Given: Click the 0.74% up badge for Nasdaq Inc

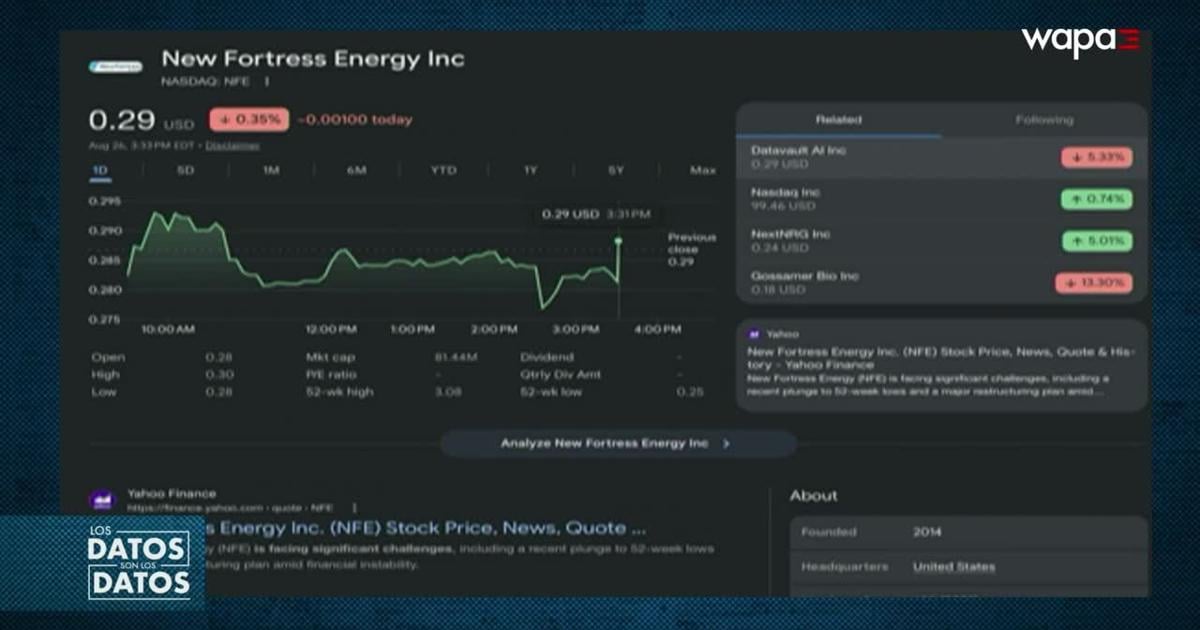Looking at the screenshot, I should click(x=1096, y=199).
